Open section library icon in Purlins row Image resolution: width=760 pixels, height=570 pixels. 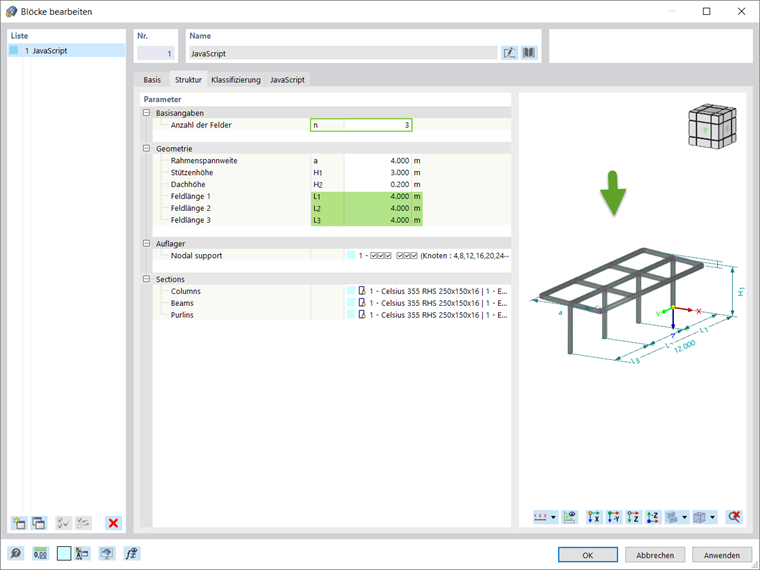362,315
